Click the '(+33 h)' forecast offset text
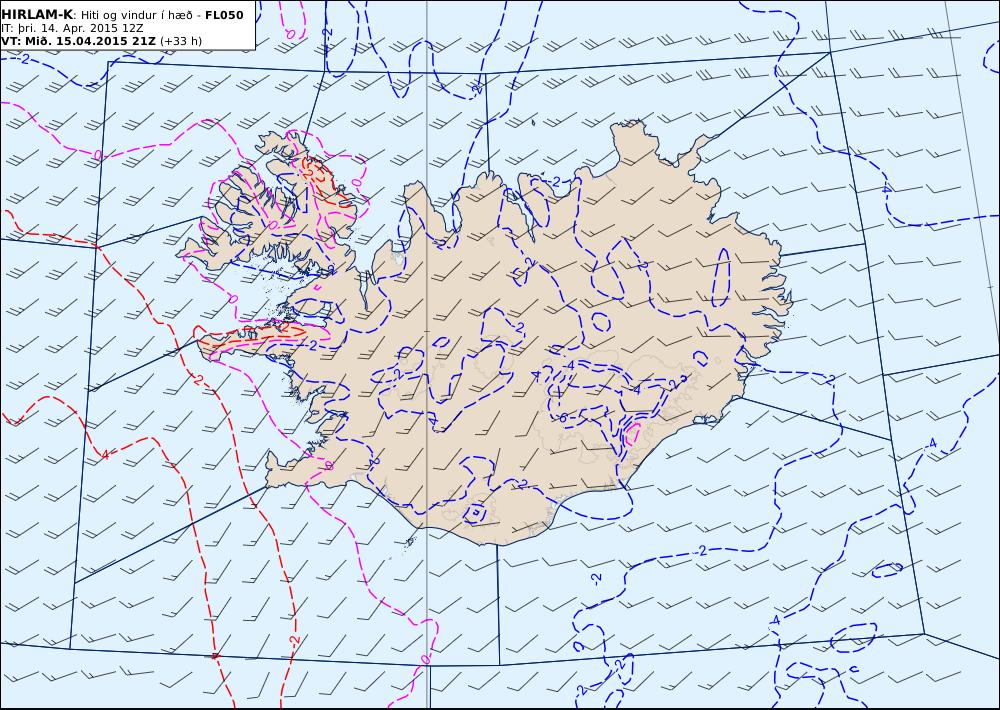 click(180, 41)
